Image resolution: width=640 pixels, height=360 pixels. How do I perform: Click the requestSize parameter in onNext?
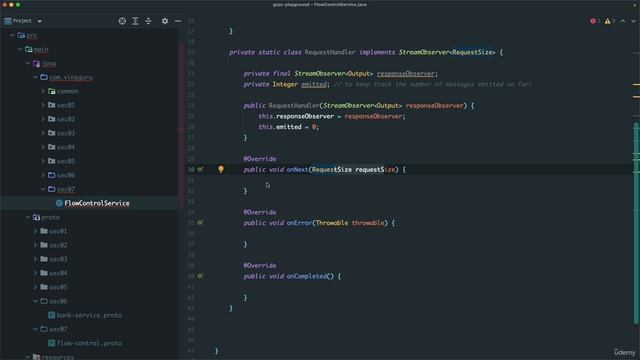[375, 169]
